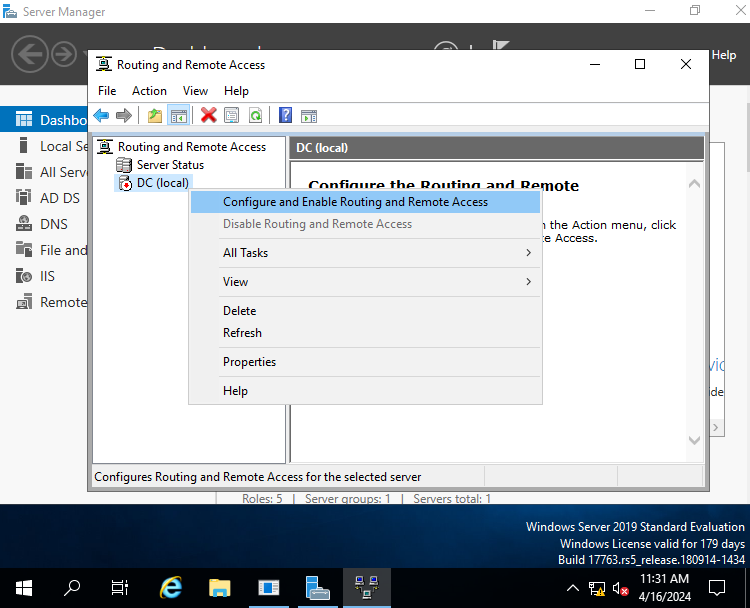Image resolution: width=750 pixels, height=608 pixels.
Task: Click Server Manager horizontal scroll right arrow
Action: 716,427
